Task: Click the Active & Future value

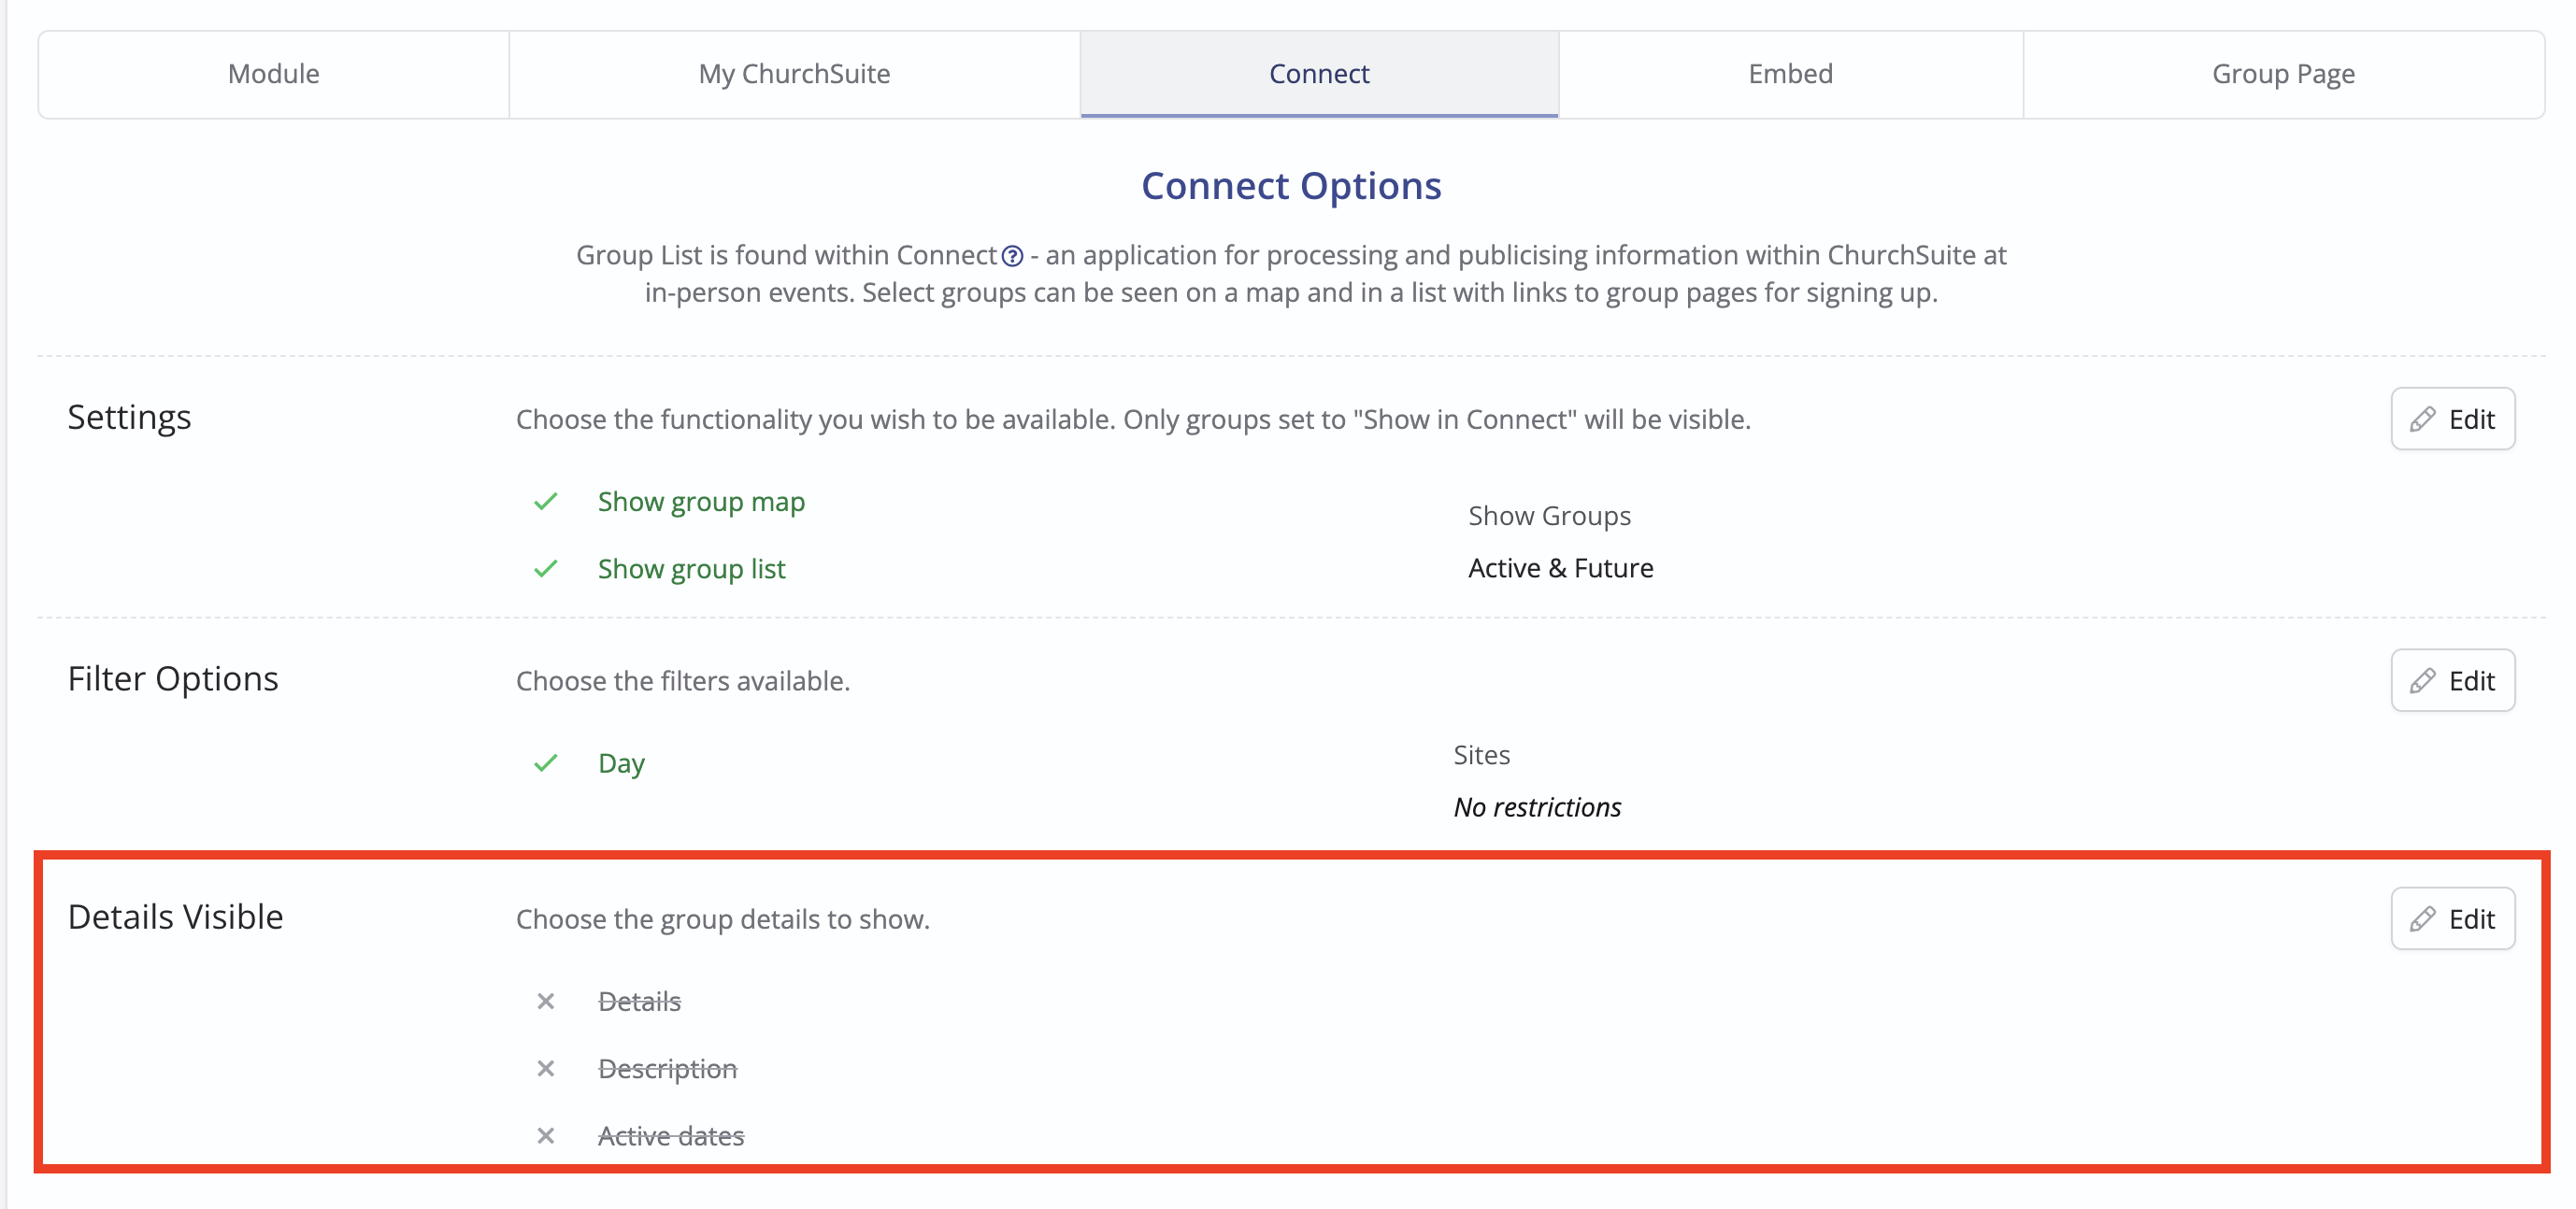Action: (x=1560, y=568)
